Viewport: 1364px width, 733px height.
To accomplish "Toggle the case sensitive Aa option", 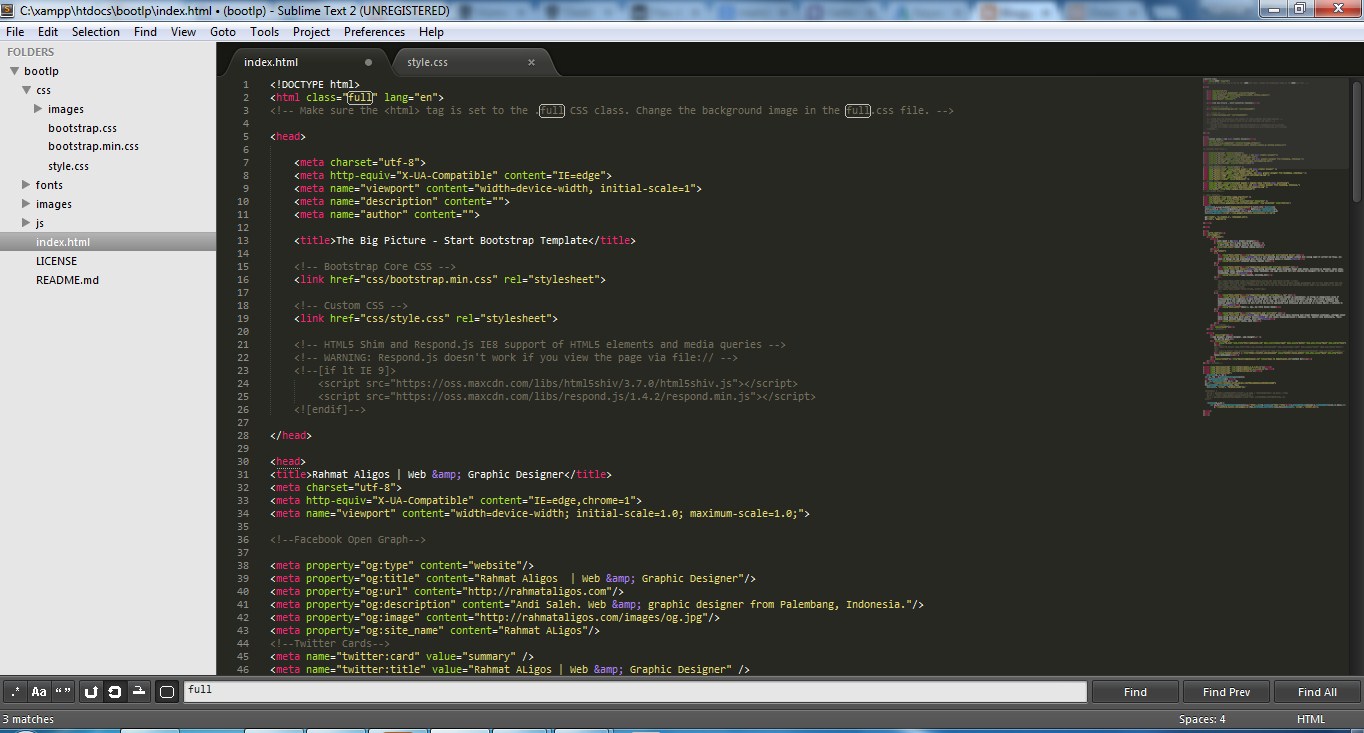I will pos(39,691).
